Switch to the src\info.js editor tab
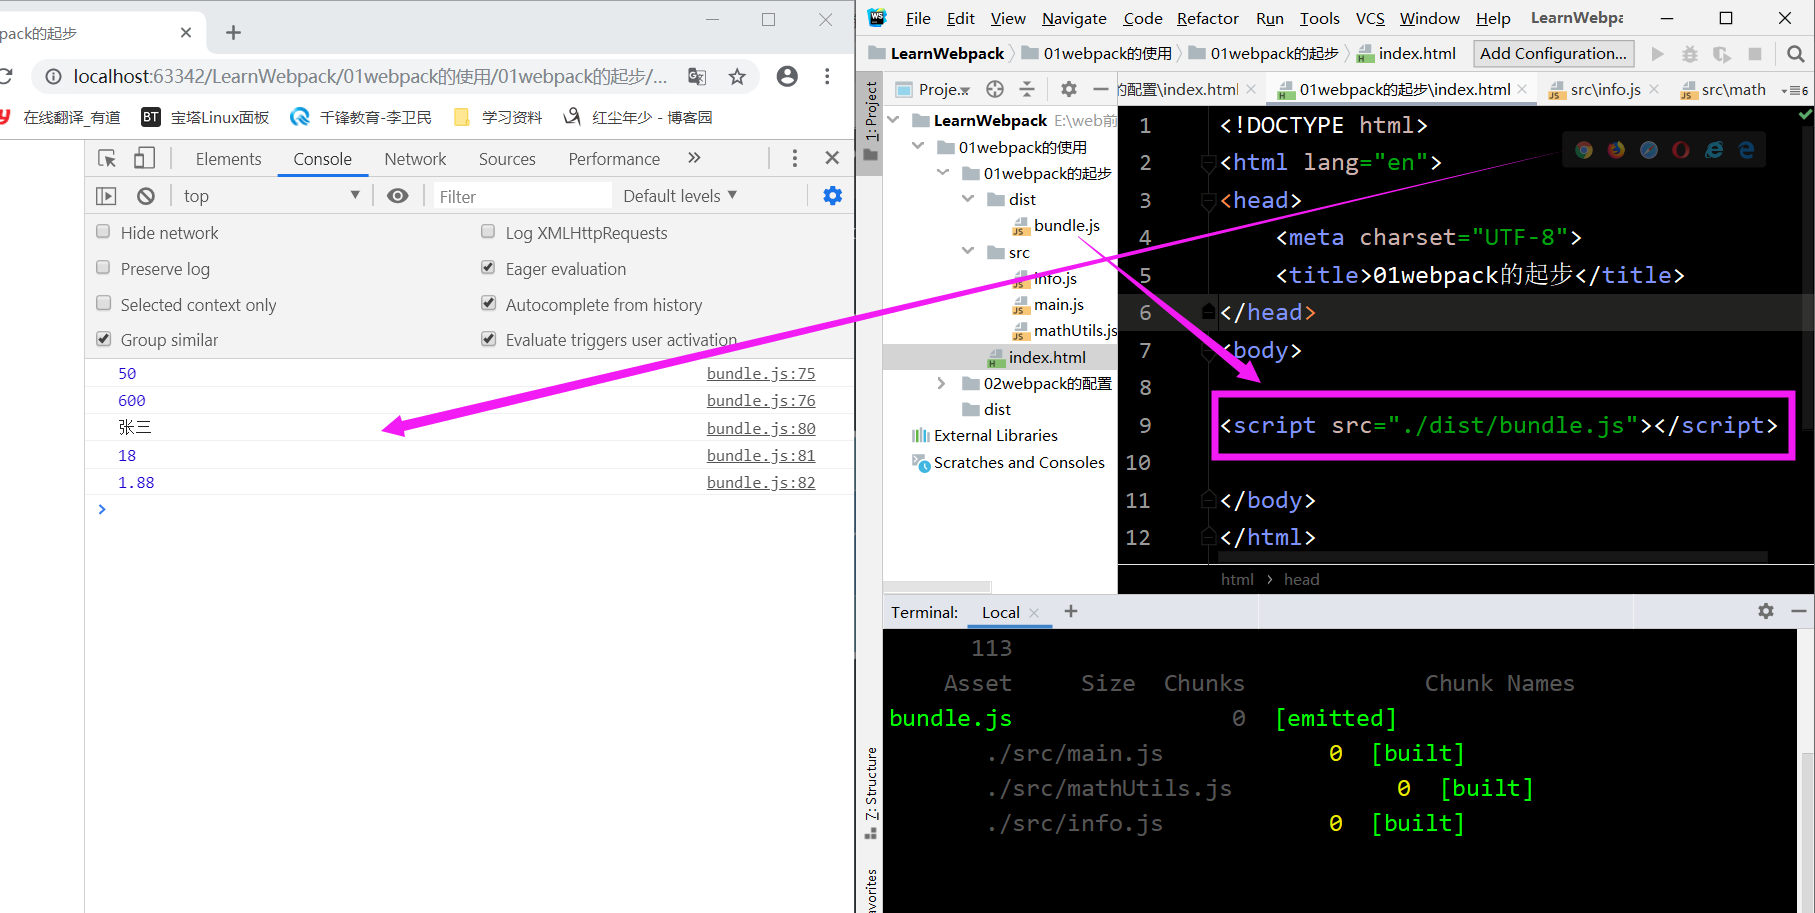This screenshot has height=913, width=1815. [1604, 90]
